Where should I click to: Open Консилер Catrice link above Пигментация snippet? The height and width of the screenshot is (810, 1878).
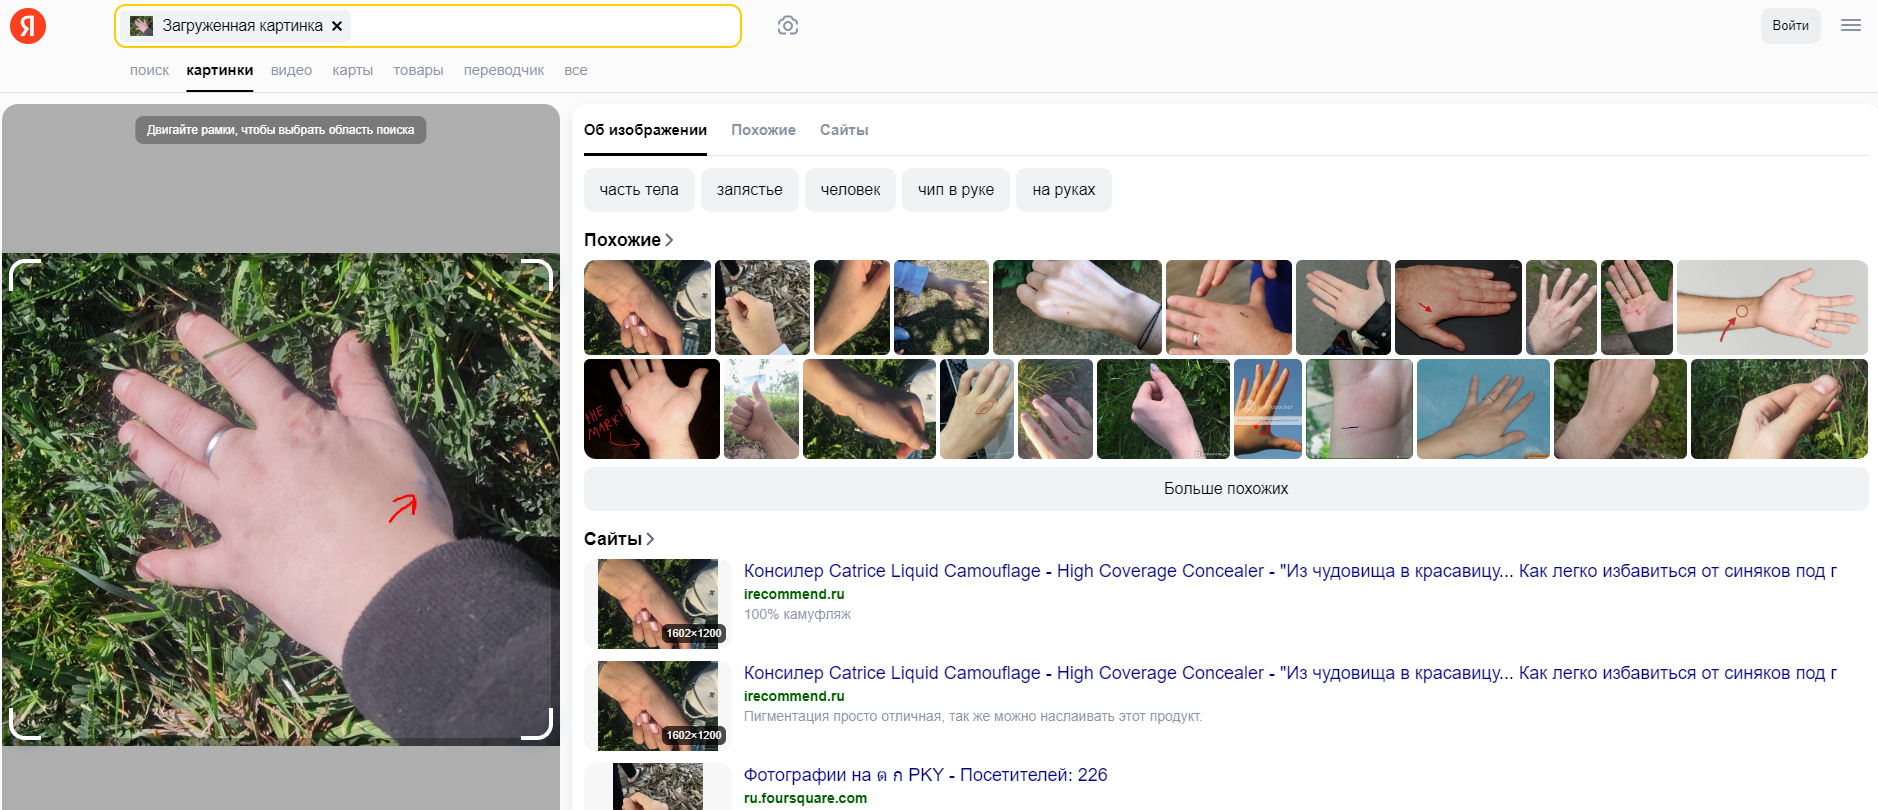tap(1290, 673)
